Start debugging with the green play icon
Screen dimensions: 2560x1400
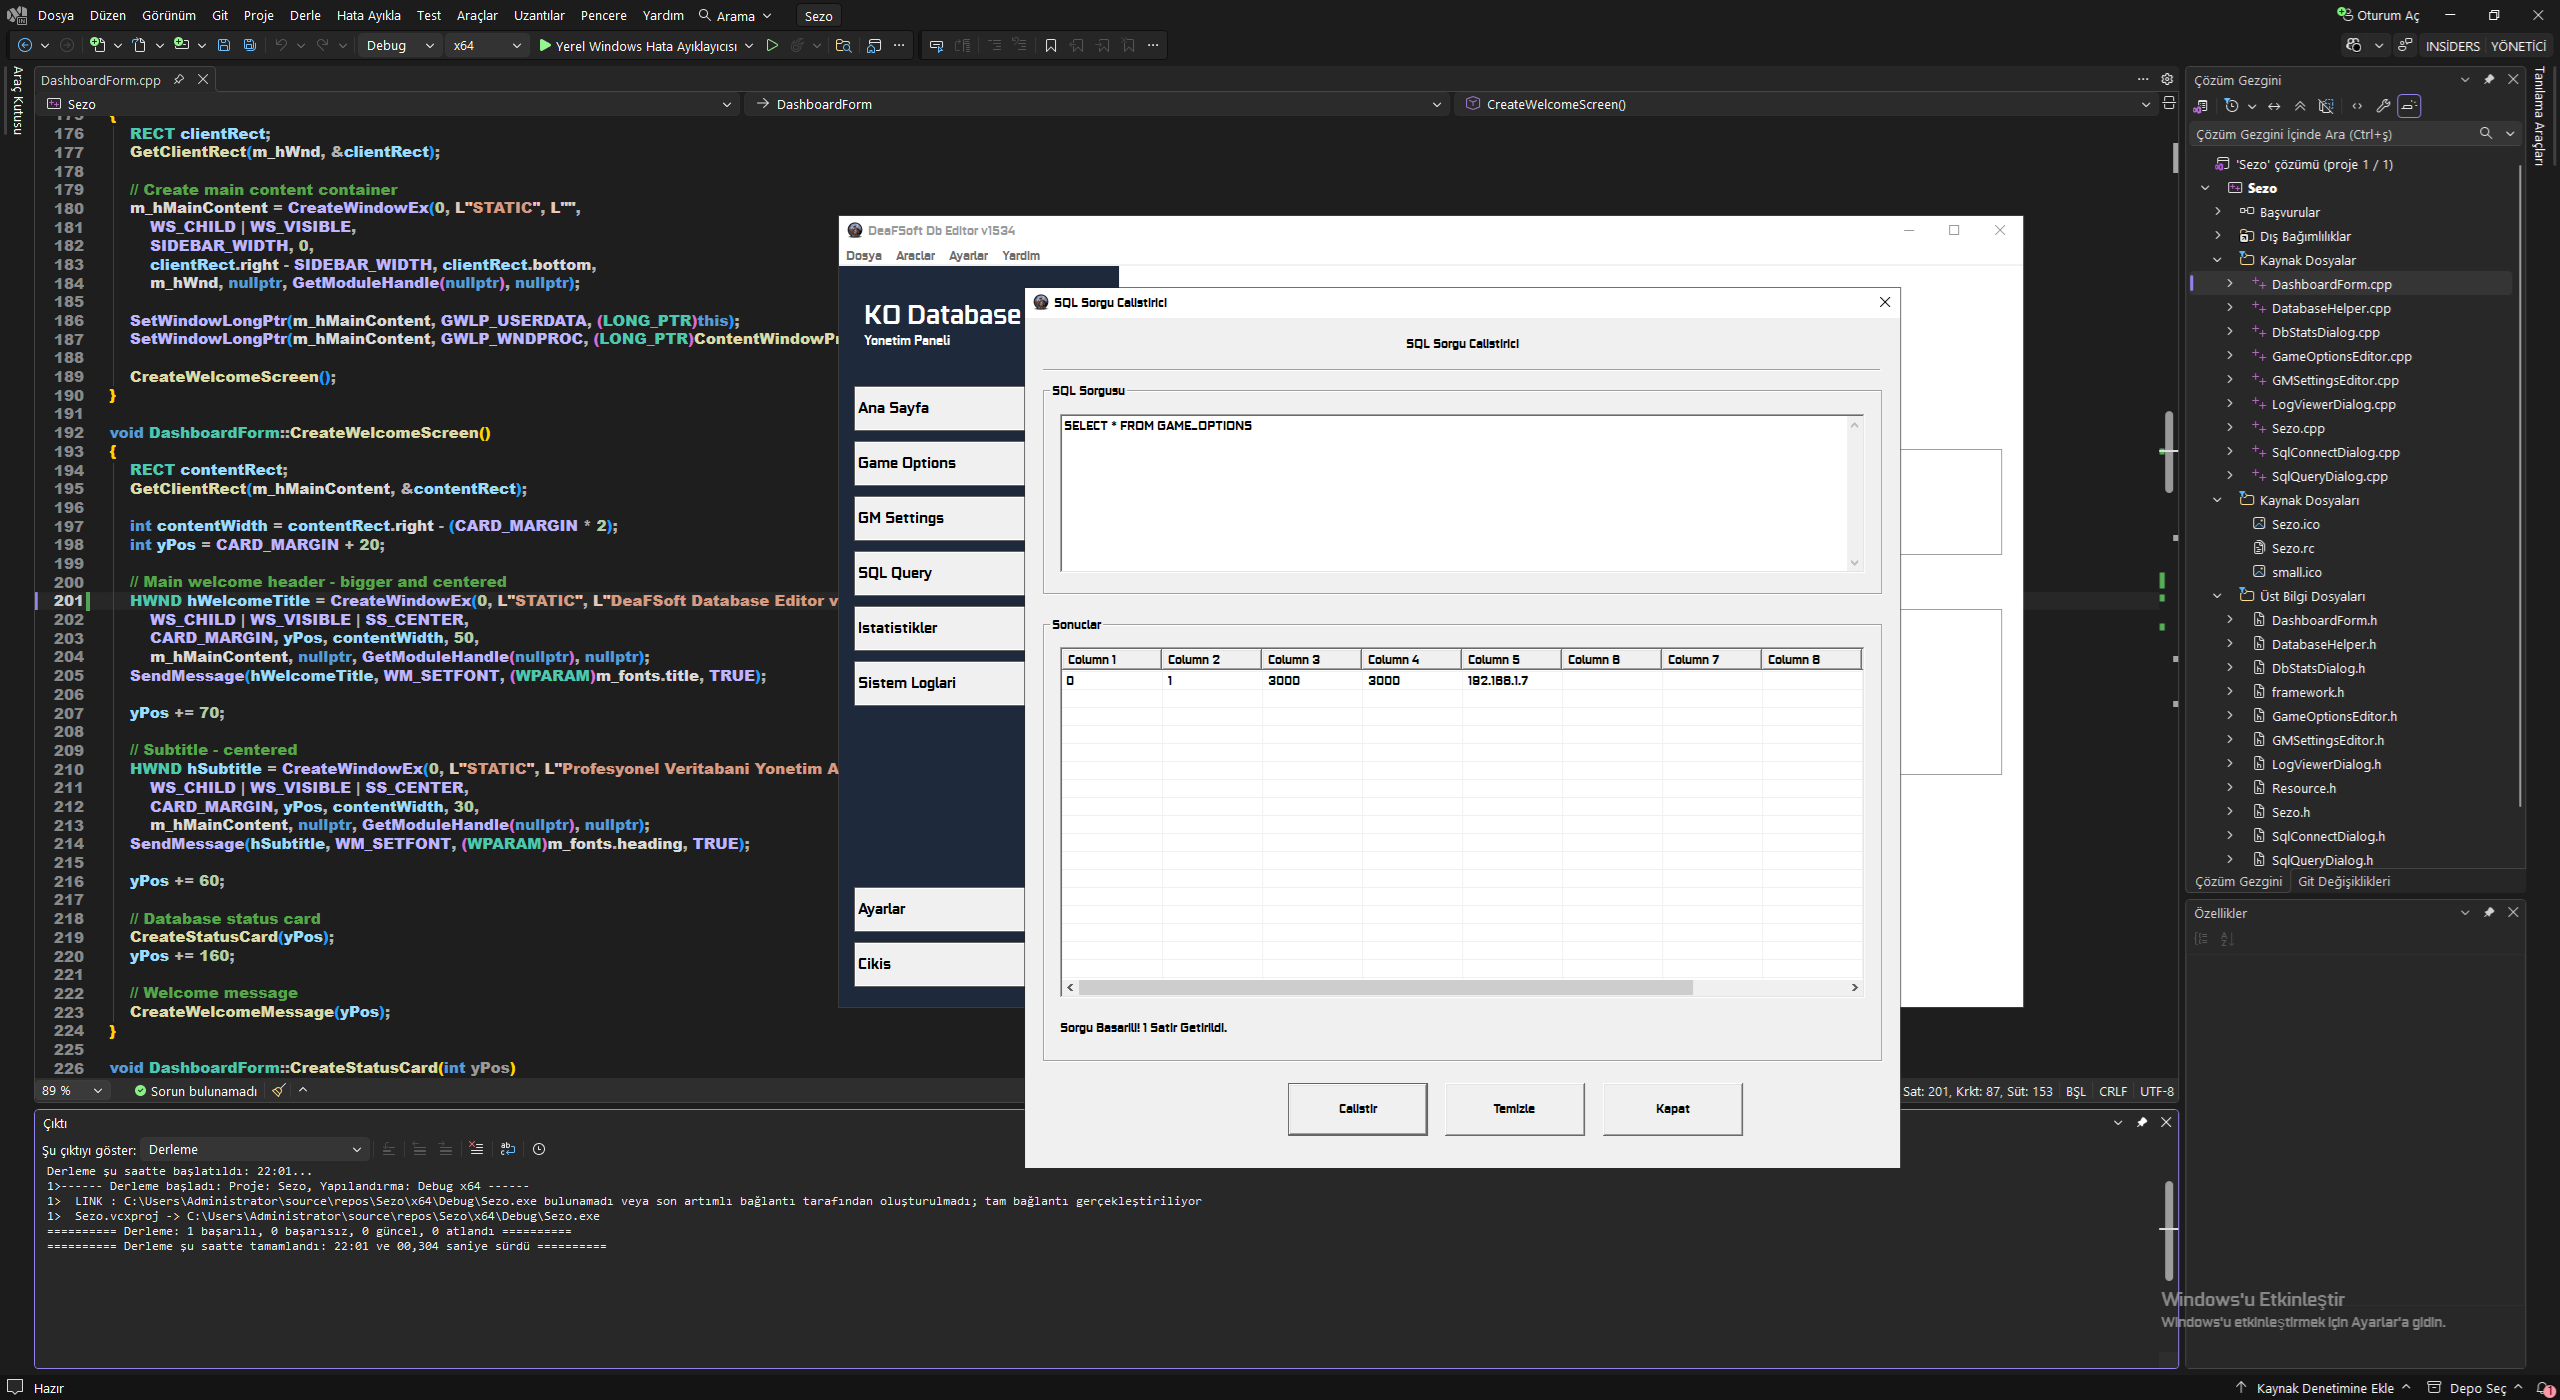point(545,45)
